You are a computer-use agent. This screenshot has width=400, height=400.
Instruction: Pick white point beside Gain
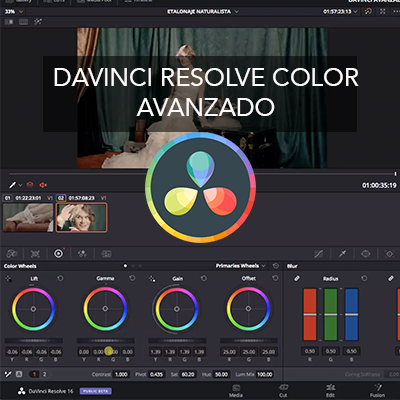(x=152, y=278)
